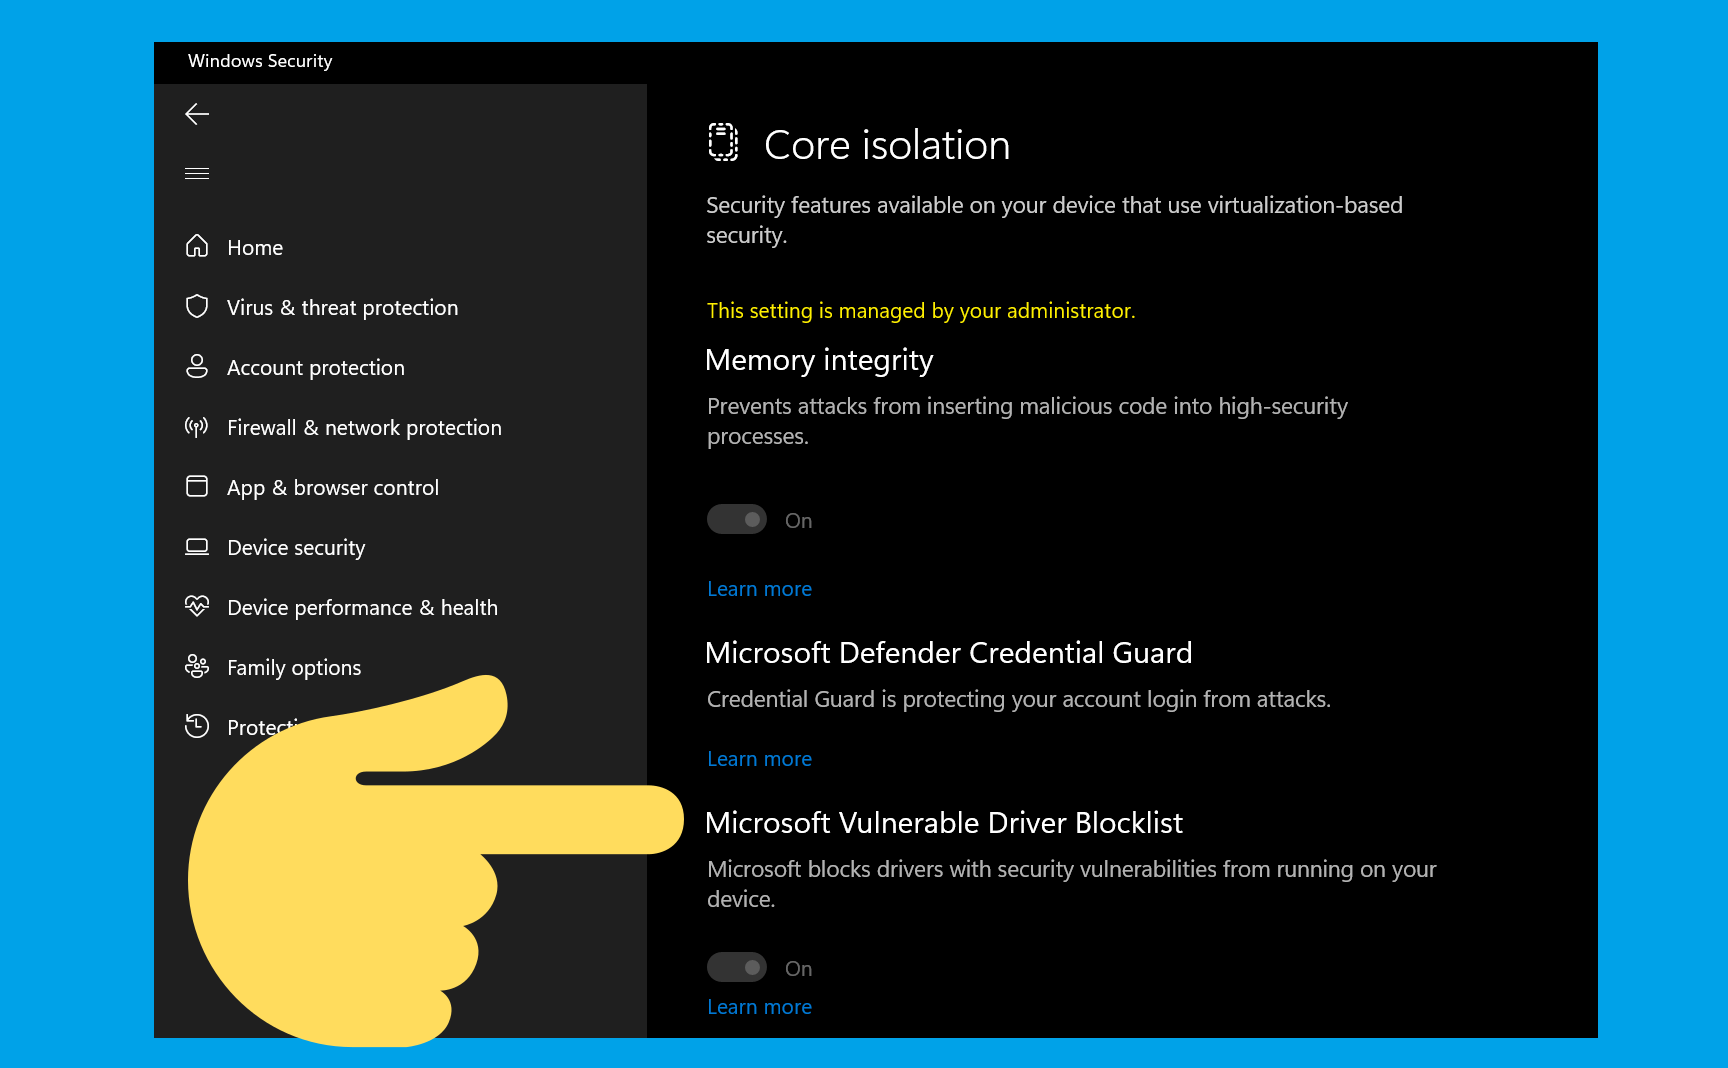Click the 'Prevents attacks from inserting malicious code' description
1728x1068 pixels.
tap(1027, 421)
